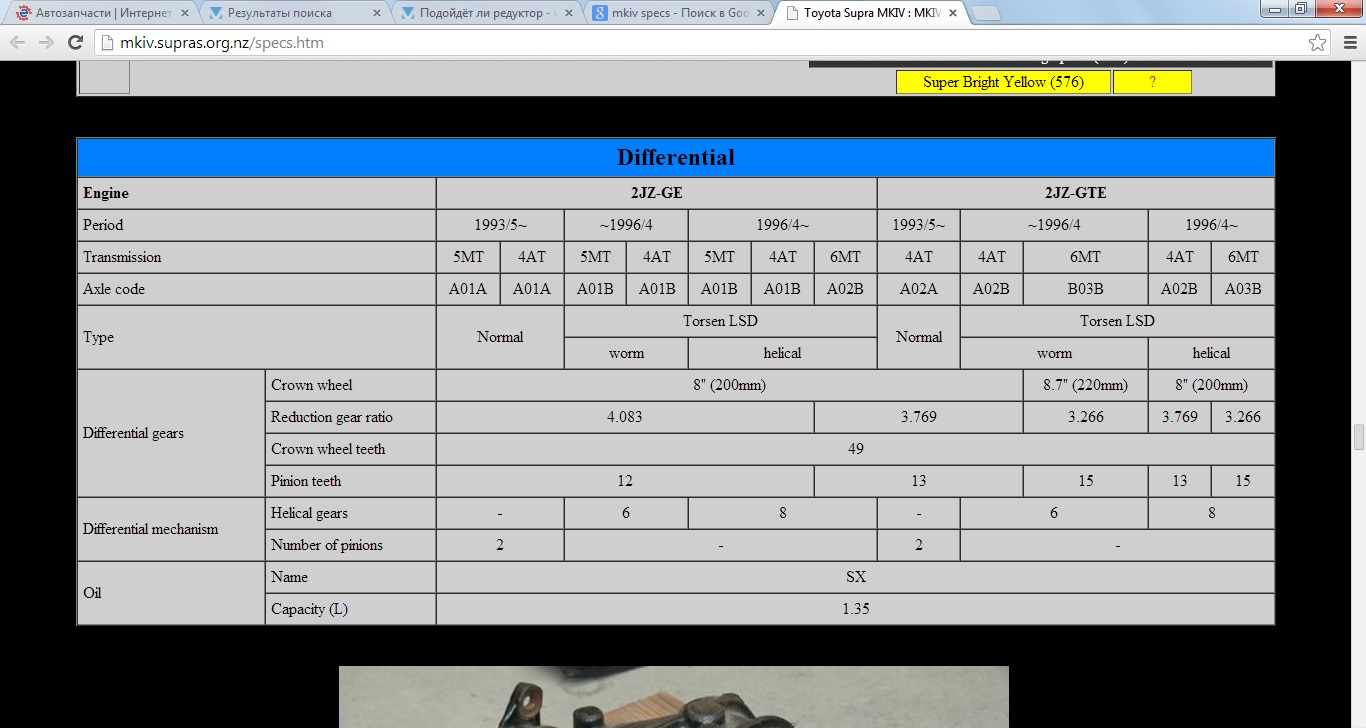Close the Автозапчасти tab

point(184,14)
